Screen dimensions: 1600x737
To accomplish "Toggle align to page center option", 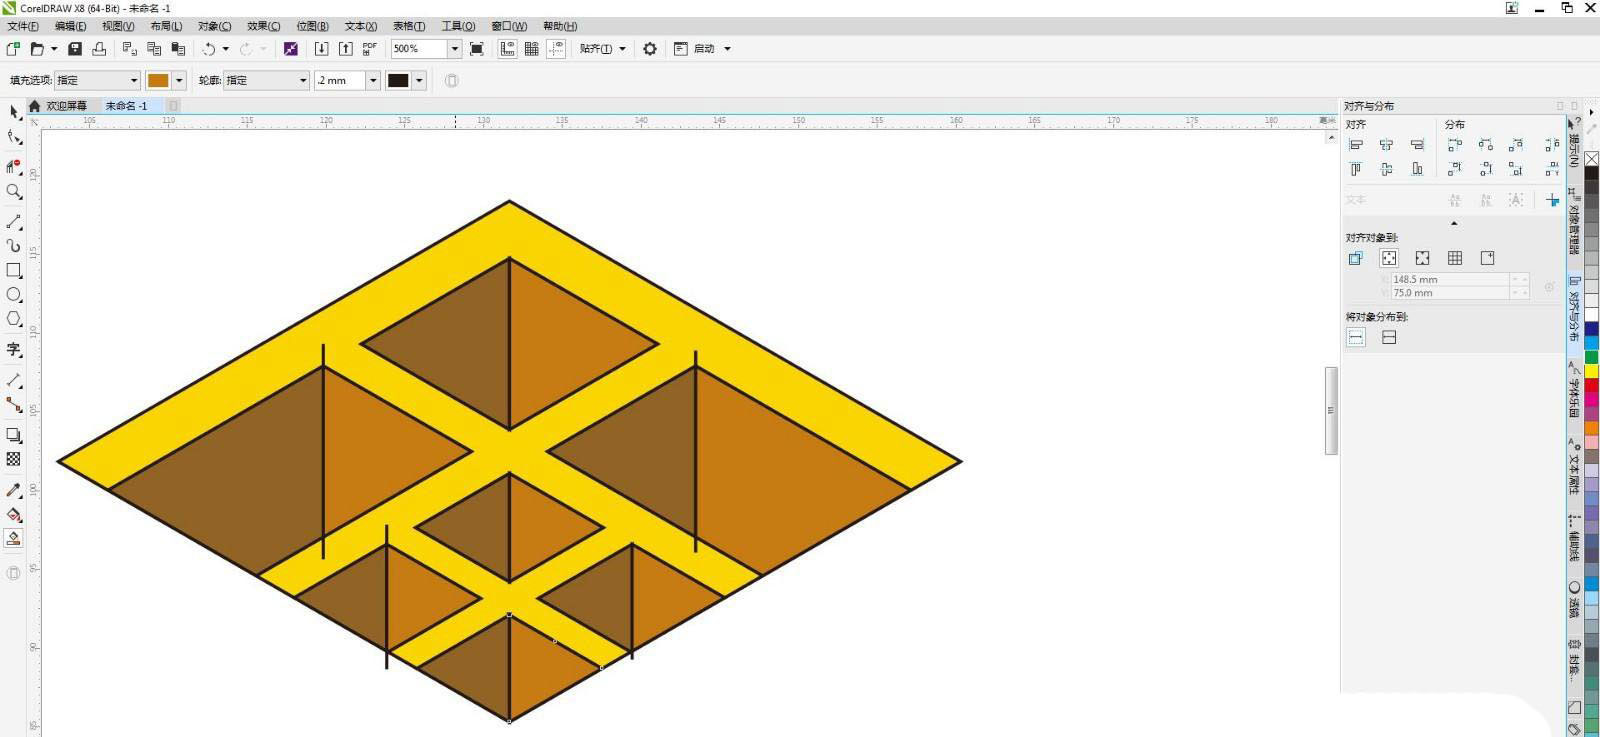I will 1422,258.
